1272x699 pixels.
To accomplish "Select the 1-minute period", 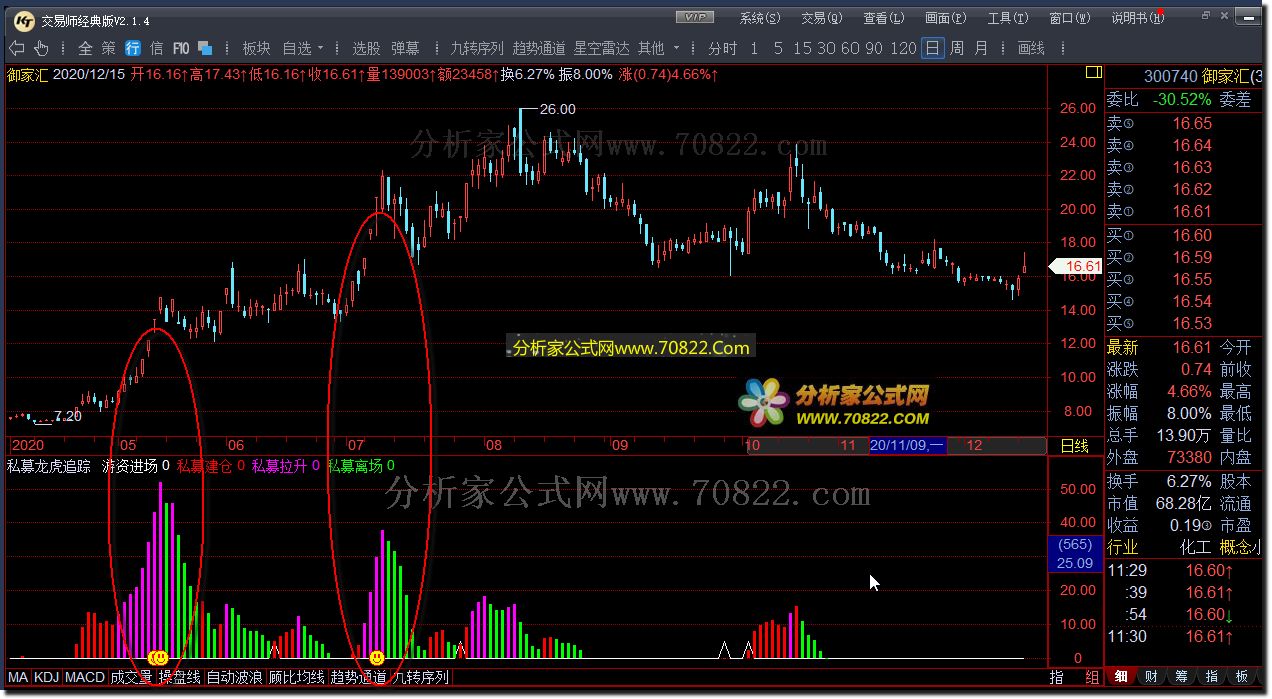I will tap(754, 48).
